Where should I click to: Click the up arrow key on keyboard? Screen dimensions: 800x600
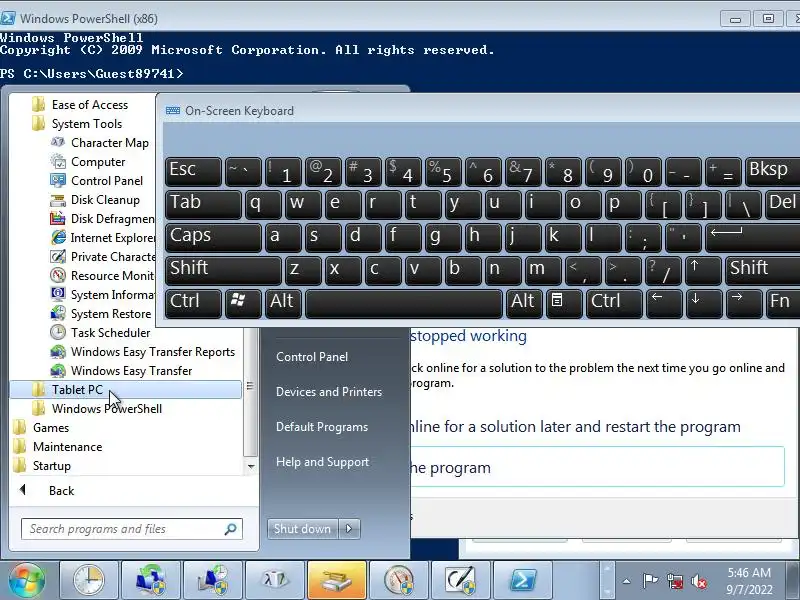click(703, 269)
